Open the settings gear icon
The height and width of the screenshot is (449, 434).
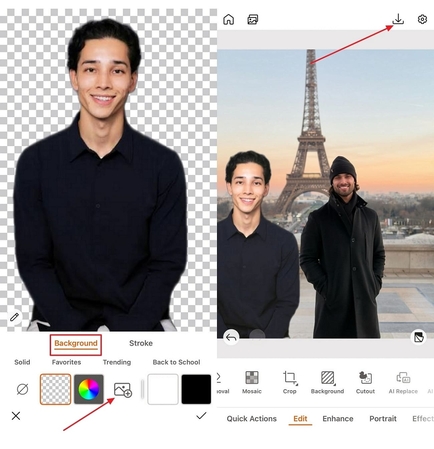click(x=422, y=19)
